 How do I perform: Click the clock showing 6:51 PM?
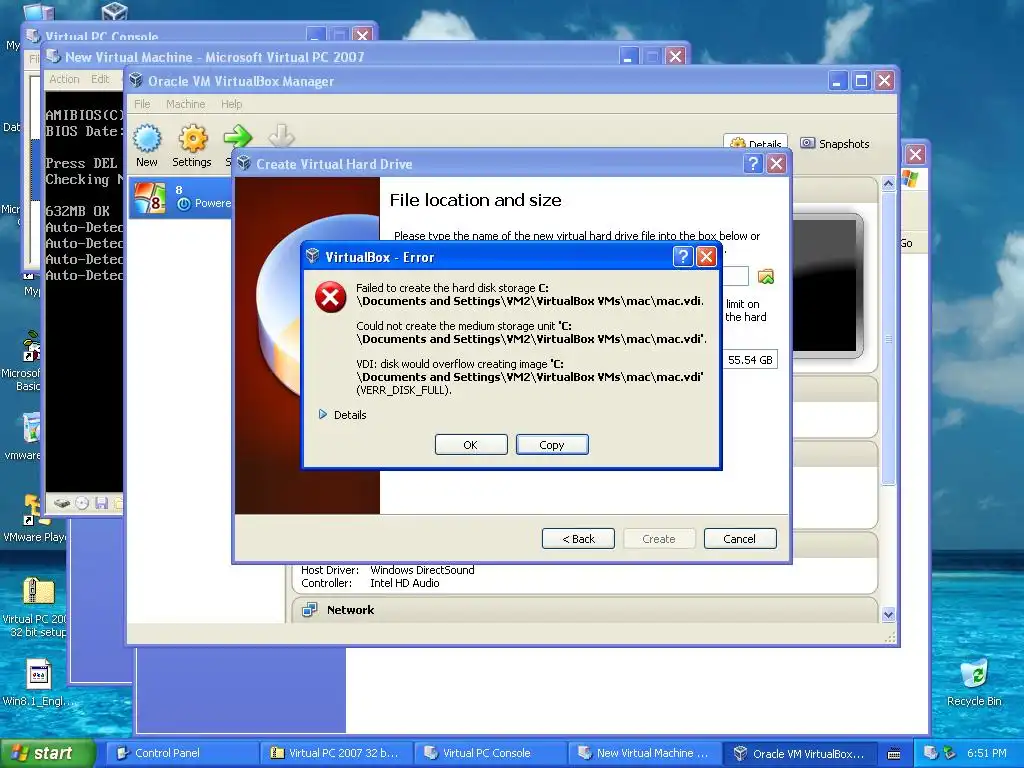[x=987, y=753]
